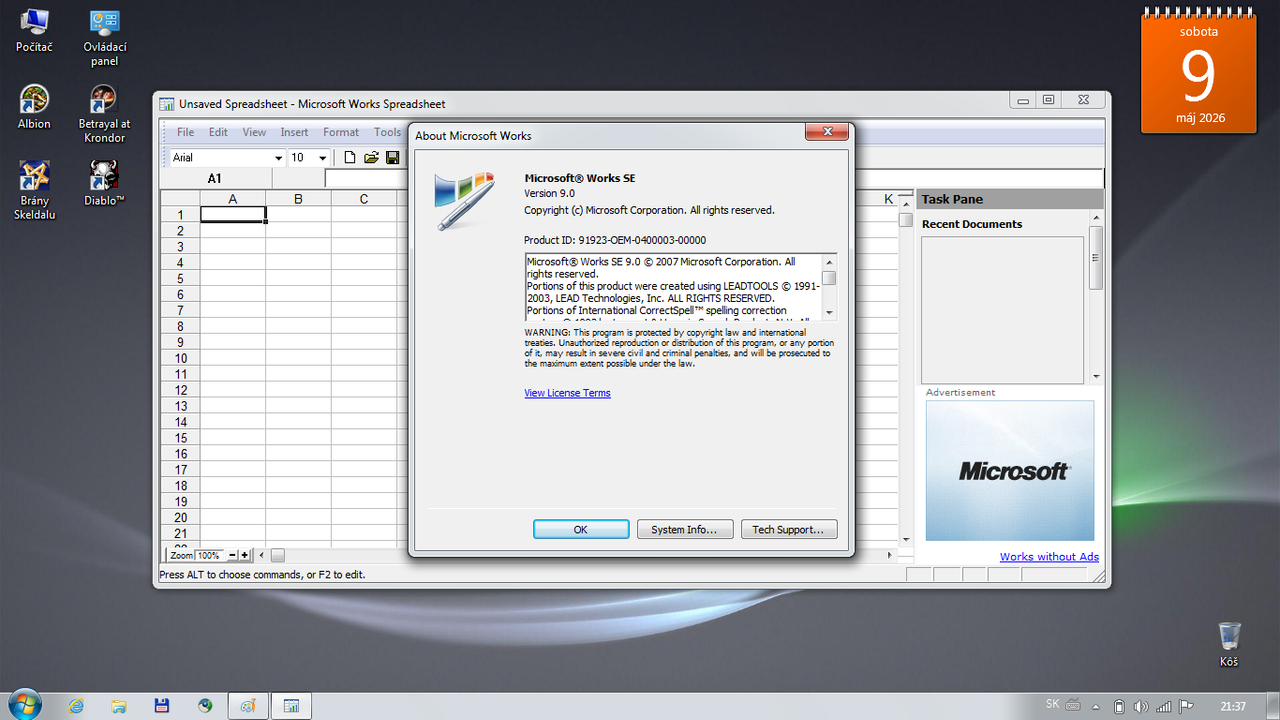
Task: Close the About Microsoft Works dialog
Action: (x=827, y=132)
